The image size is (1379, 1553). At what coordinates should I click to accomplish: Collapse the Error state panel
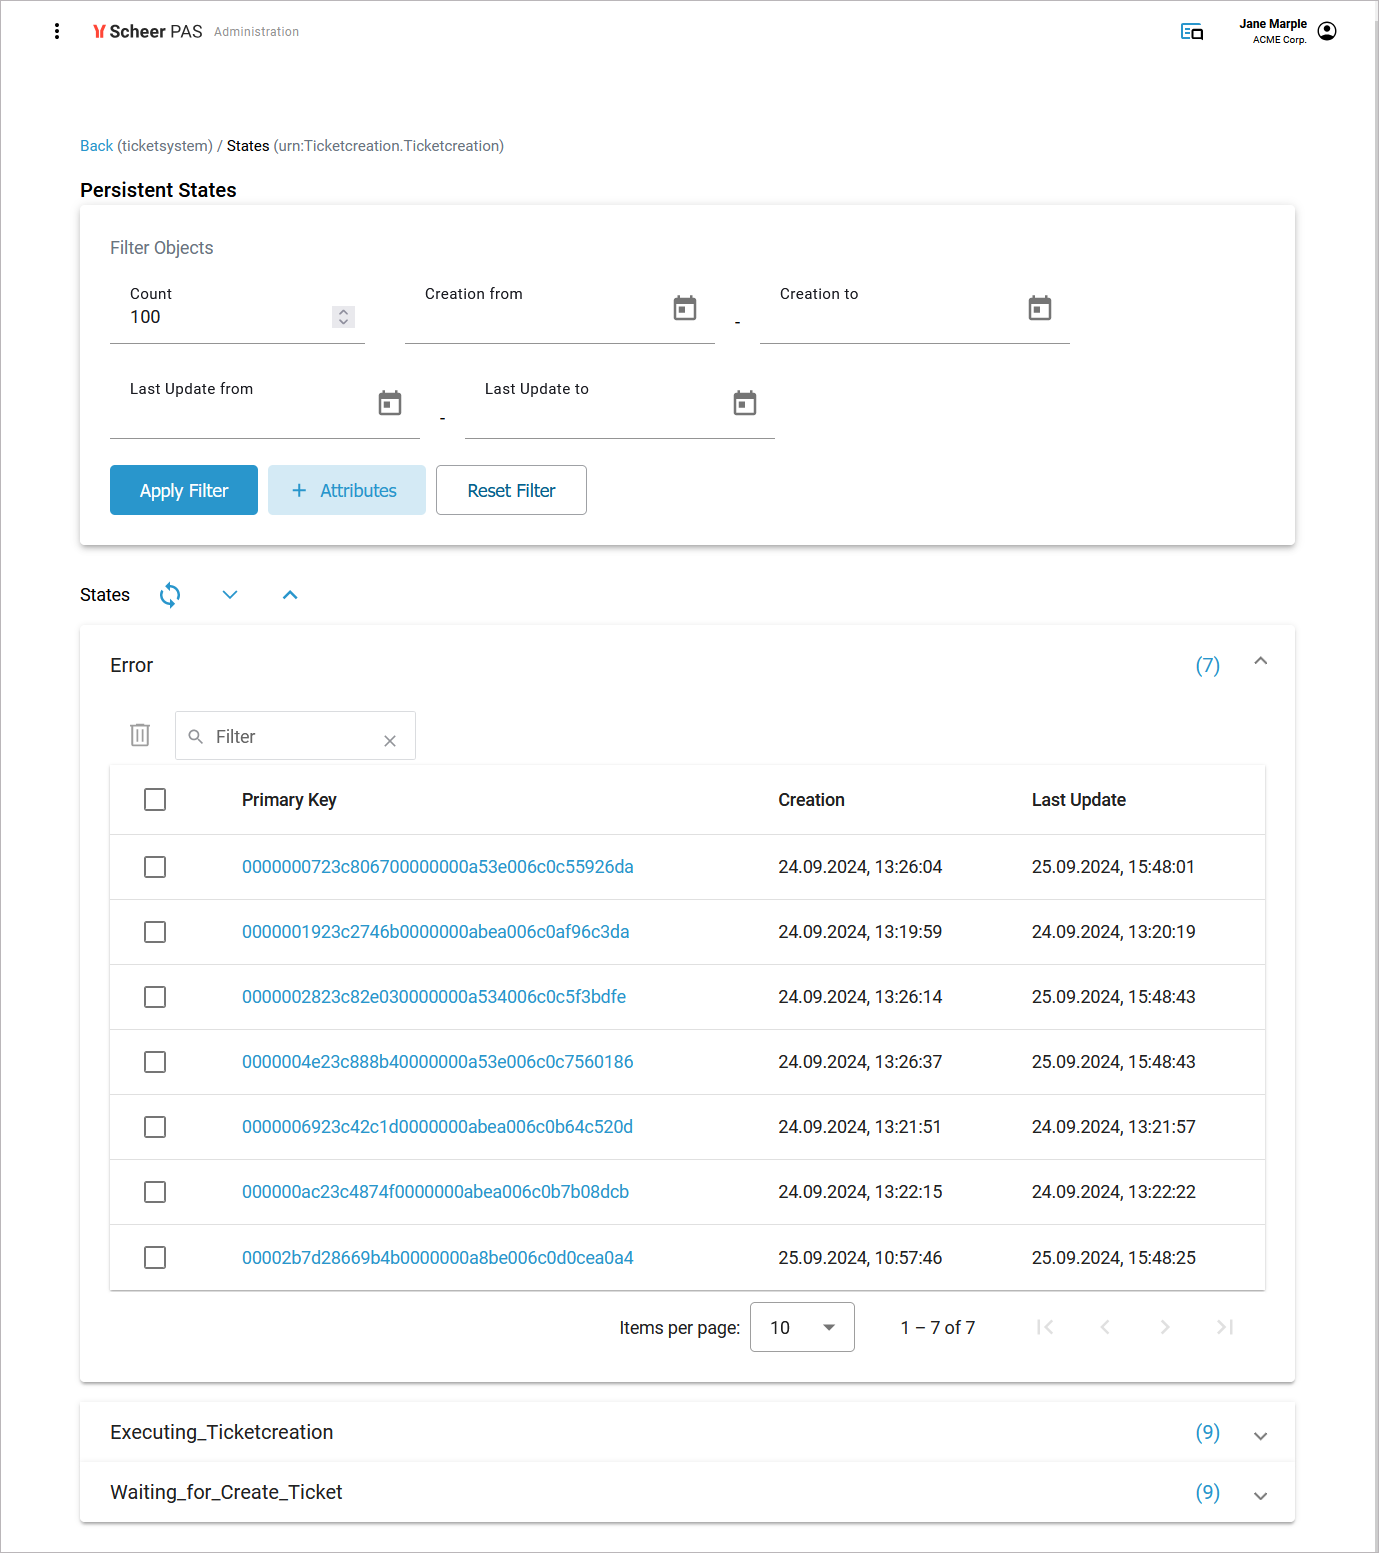[1261, 661]
